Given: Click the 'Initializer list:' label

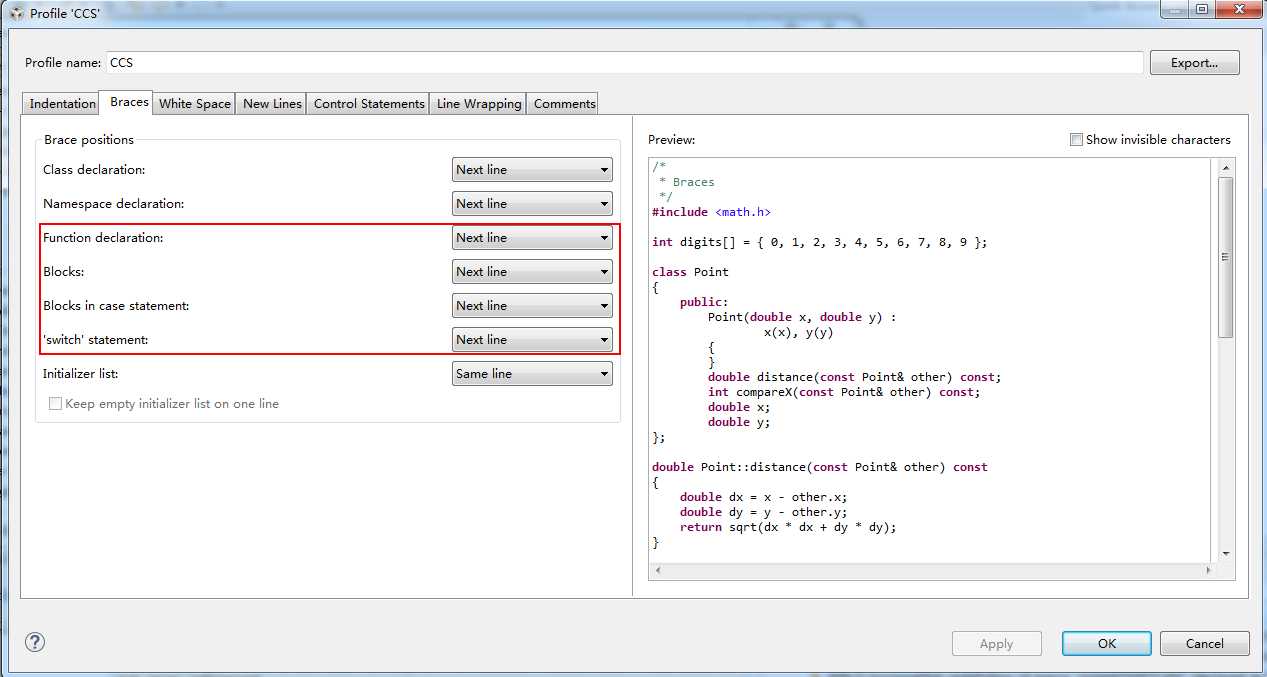Looking at the screenshot, I should click(x=80, y=374).
